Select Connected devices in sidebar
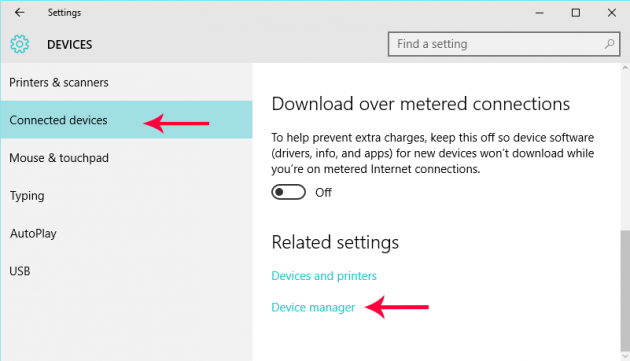630x361 pixels. (x=126, y=120)
